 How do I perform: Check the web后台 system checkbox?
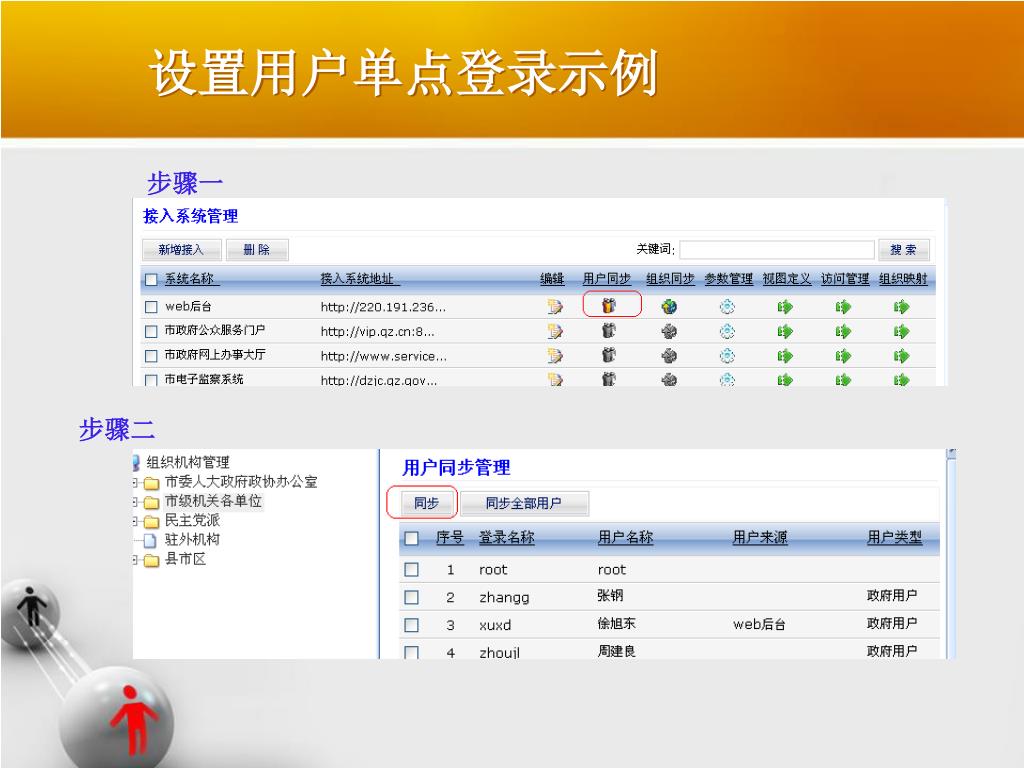point(151,307)
